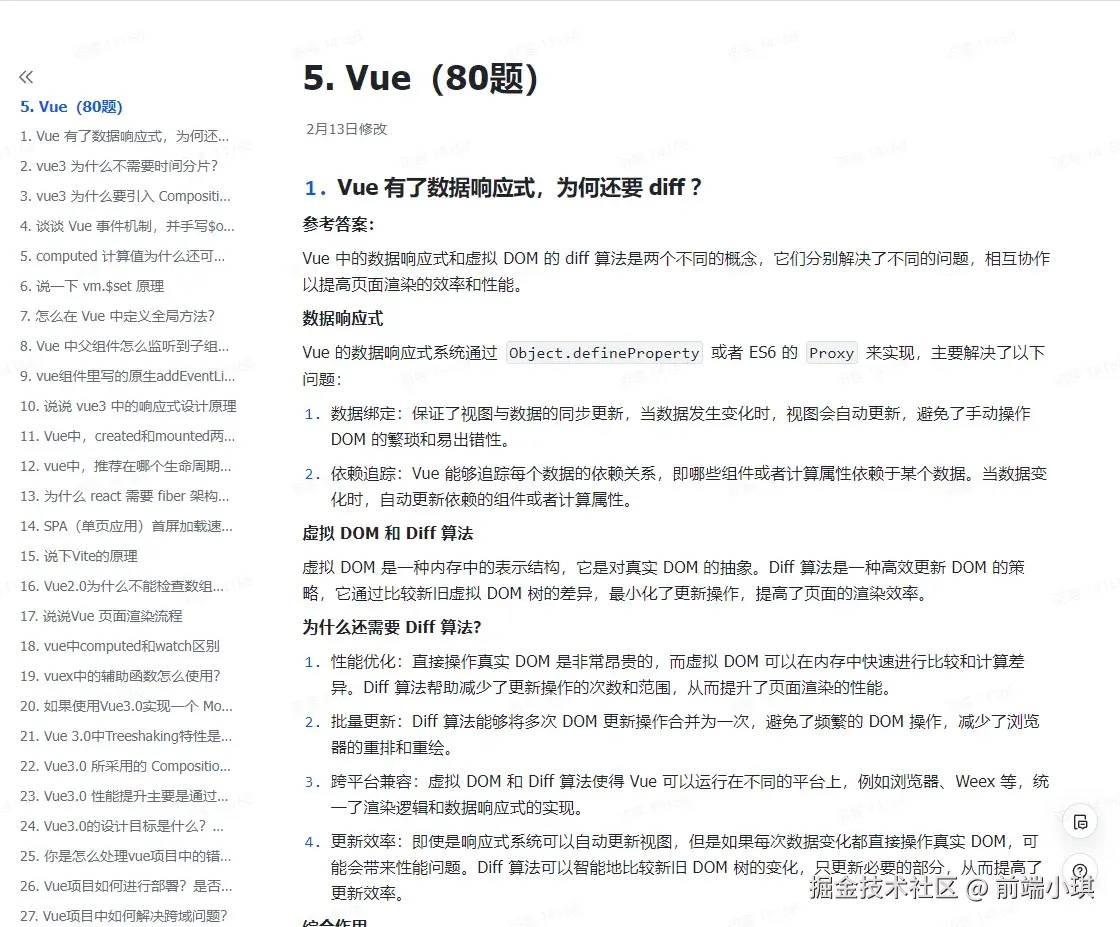
Task: Open the comments panel floating button
Action: click(x=1080, y=822)
